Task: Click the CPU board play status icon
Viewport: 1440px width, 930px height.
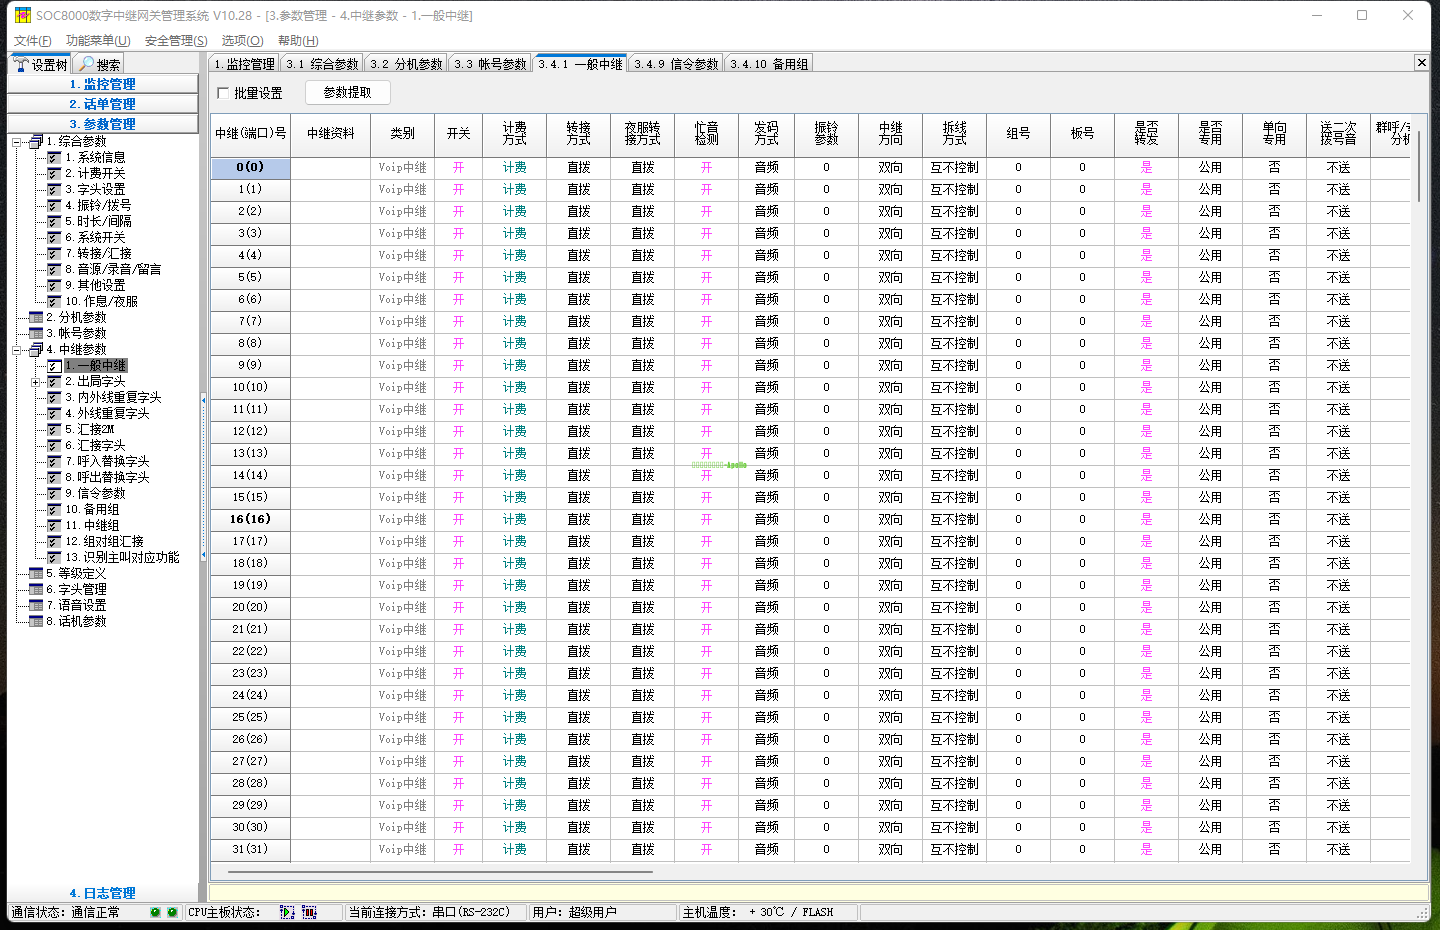Action: 287,912
